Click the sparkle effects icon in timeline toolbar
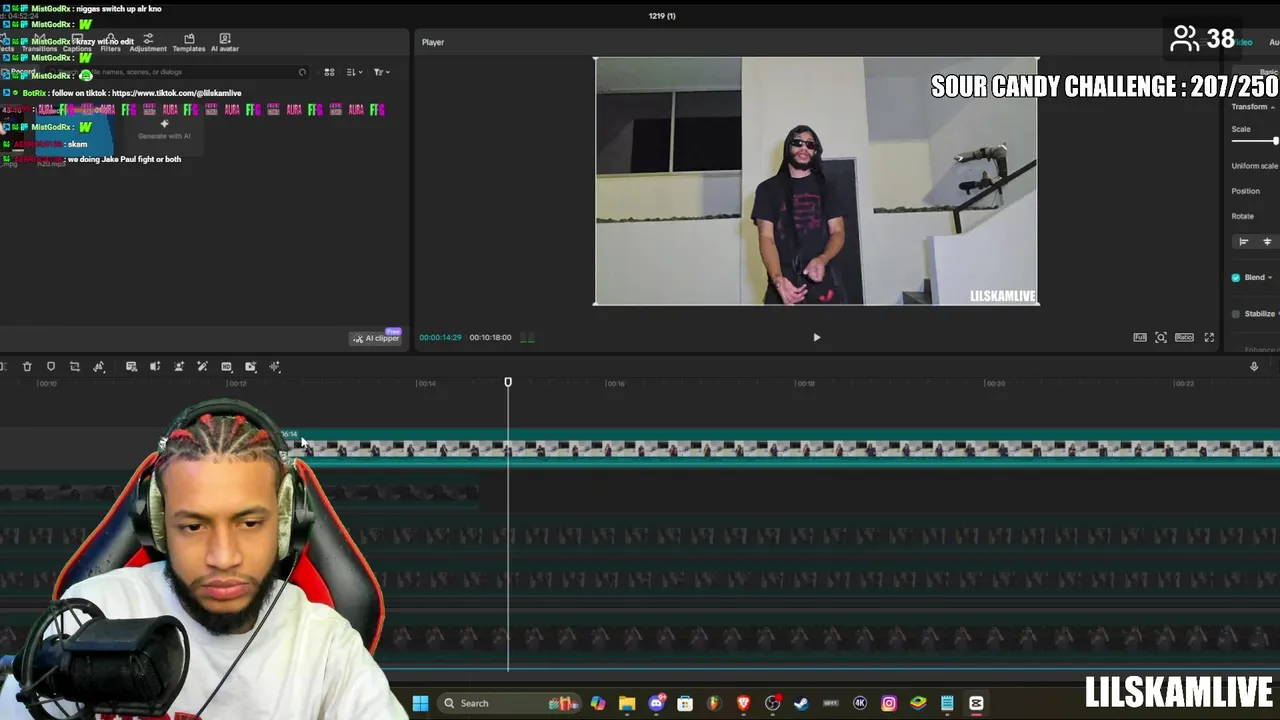Viewport: 1280px width, 720px height. (x=275, y=367)
